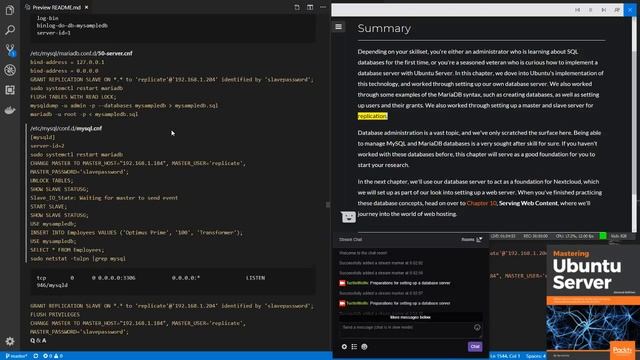Open the errors and warnings status item
Screen dimensions: 640x360
(53, 356)
